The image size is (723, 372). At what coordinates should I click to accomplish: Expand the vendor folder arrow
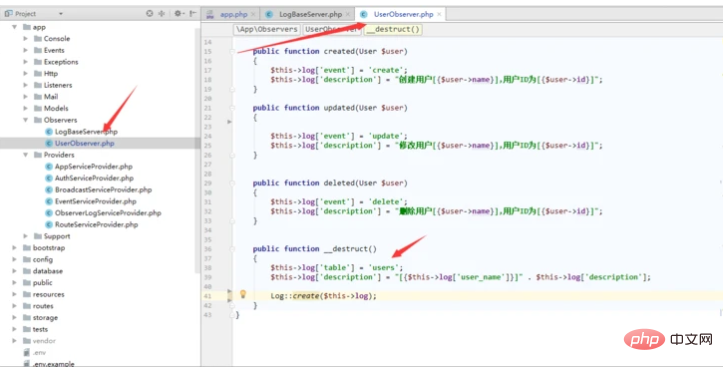click(14, 341)
